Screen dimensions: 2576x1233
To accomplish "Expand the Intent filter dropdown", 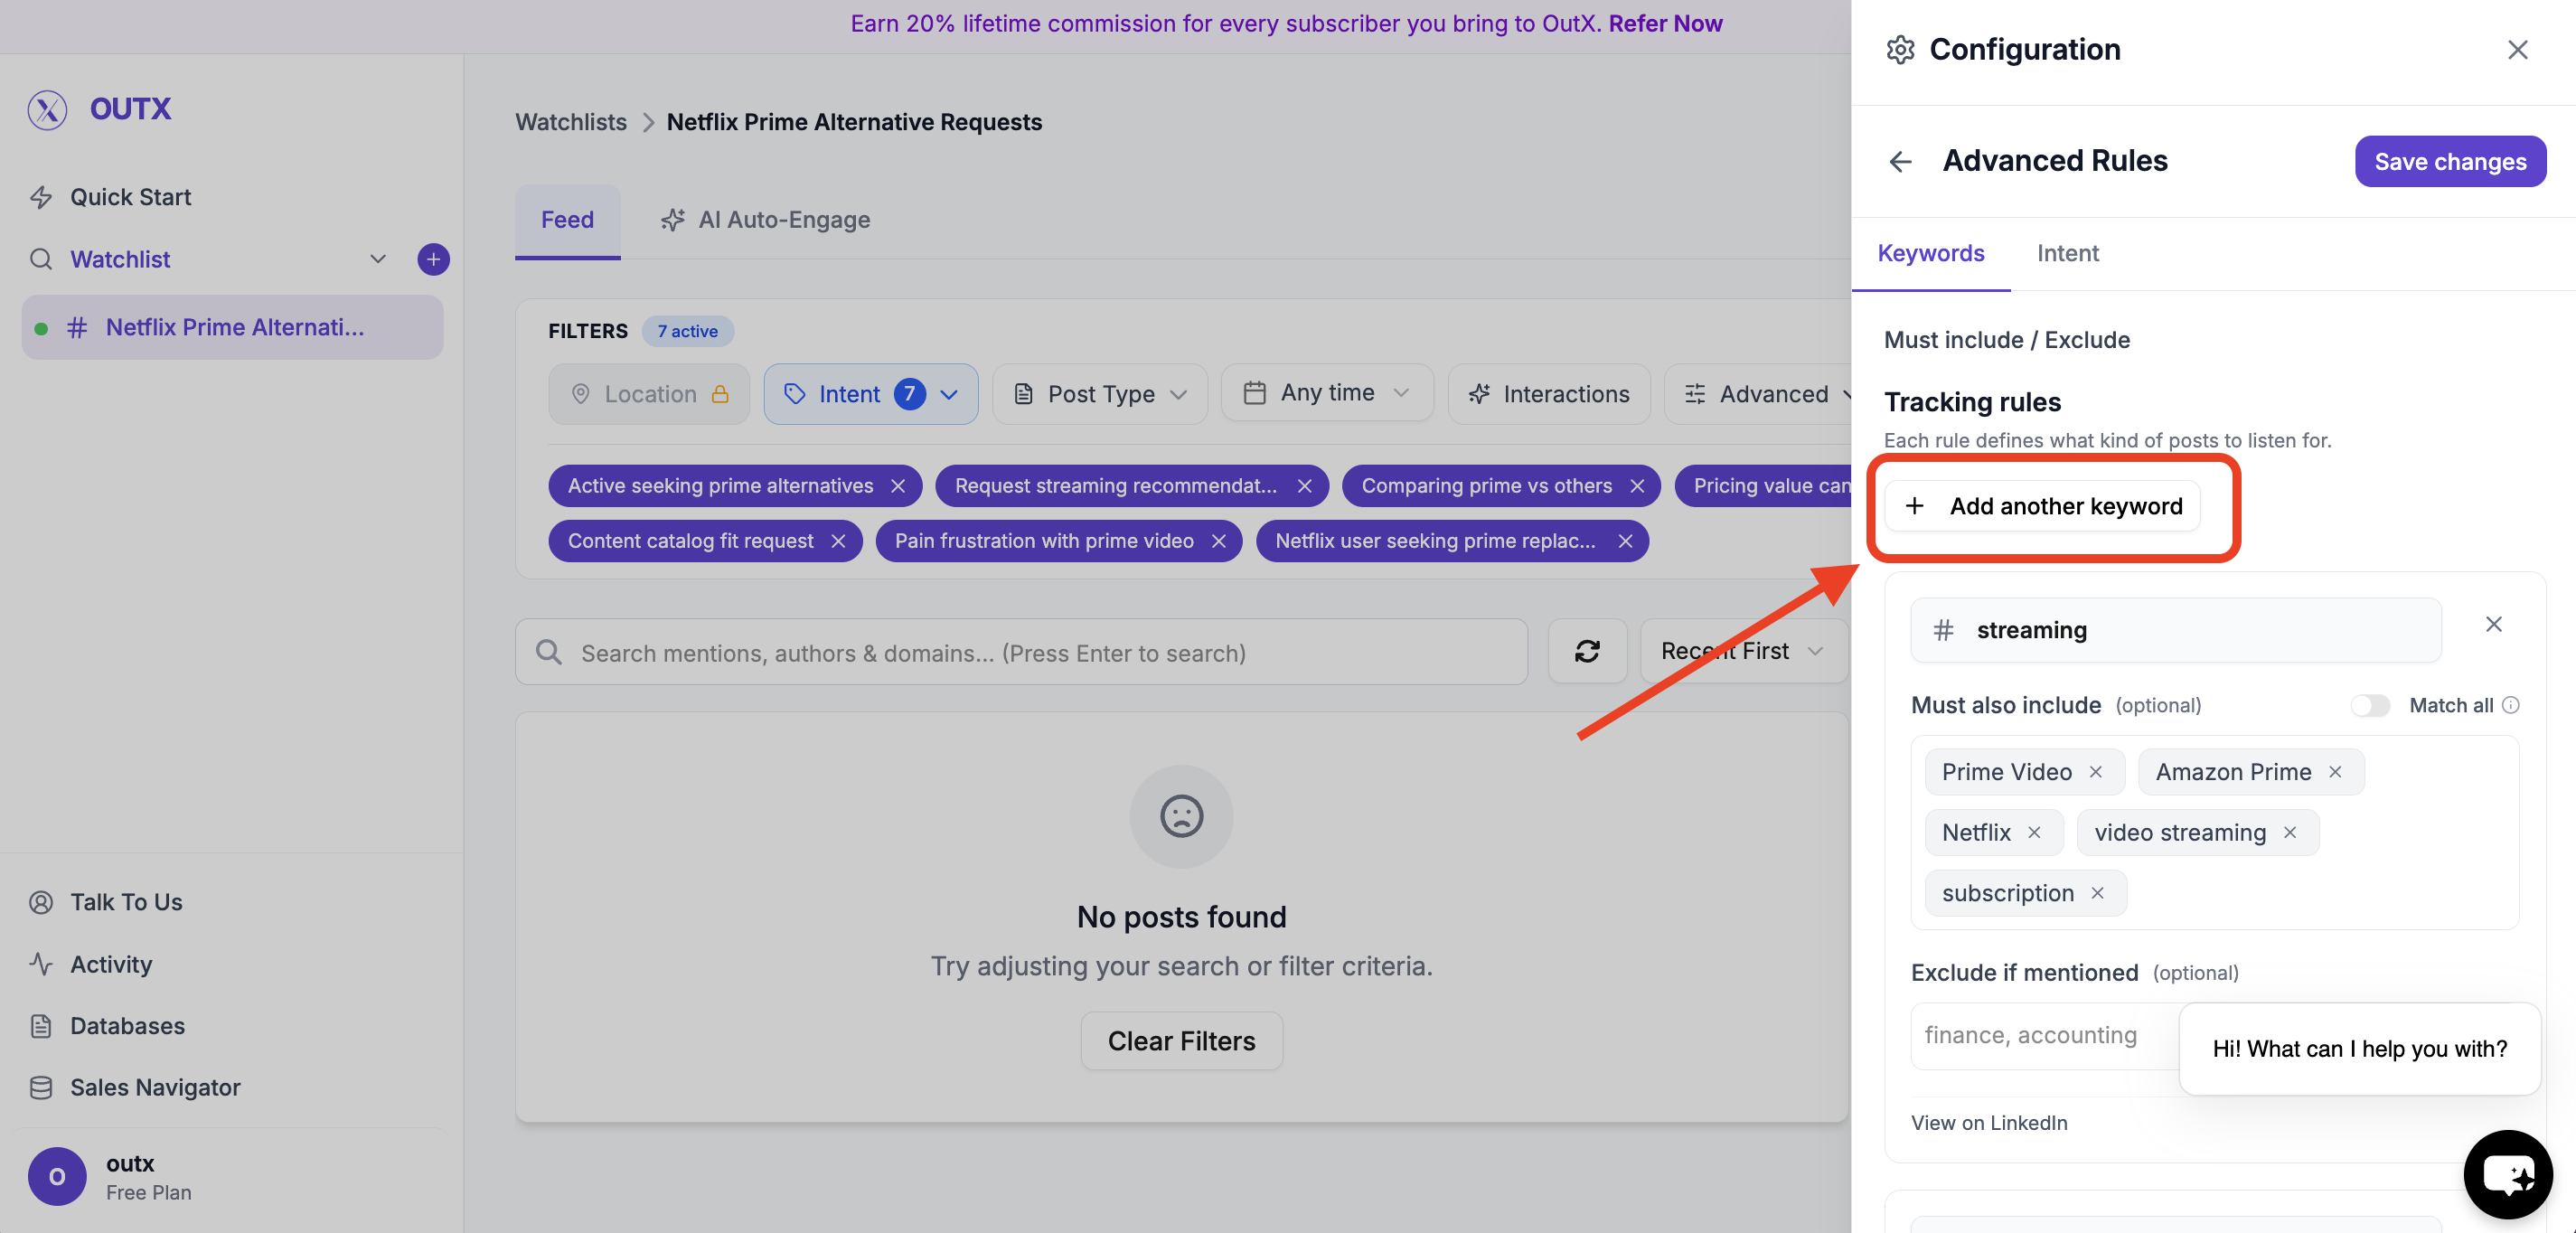I will [870, 394].
